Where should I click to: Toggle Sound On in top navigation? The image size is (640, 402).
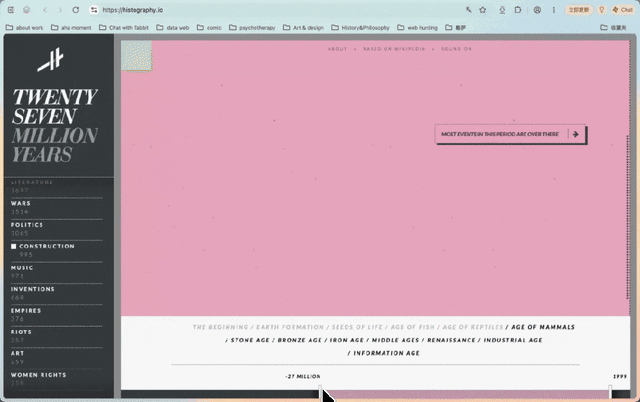click(456, 49)
